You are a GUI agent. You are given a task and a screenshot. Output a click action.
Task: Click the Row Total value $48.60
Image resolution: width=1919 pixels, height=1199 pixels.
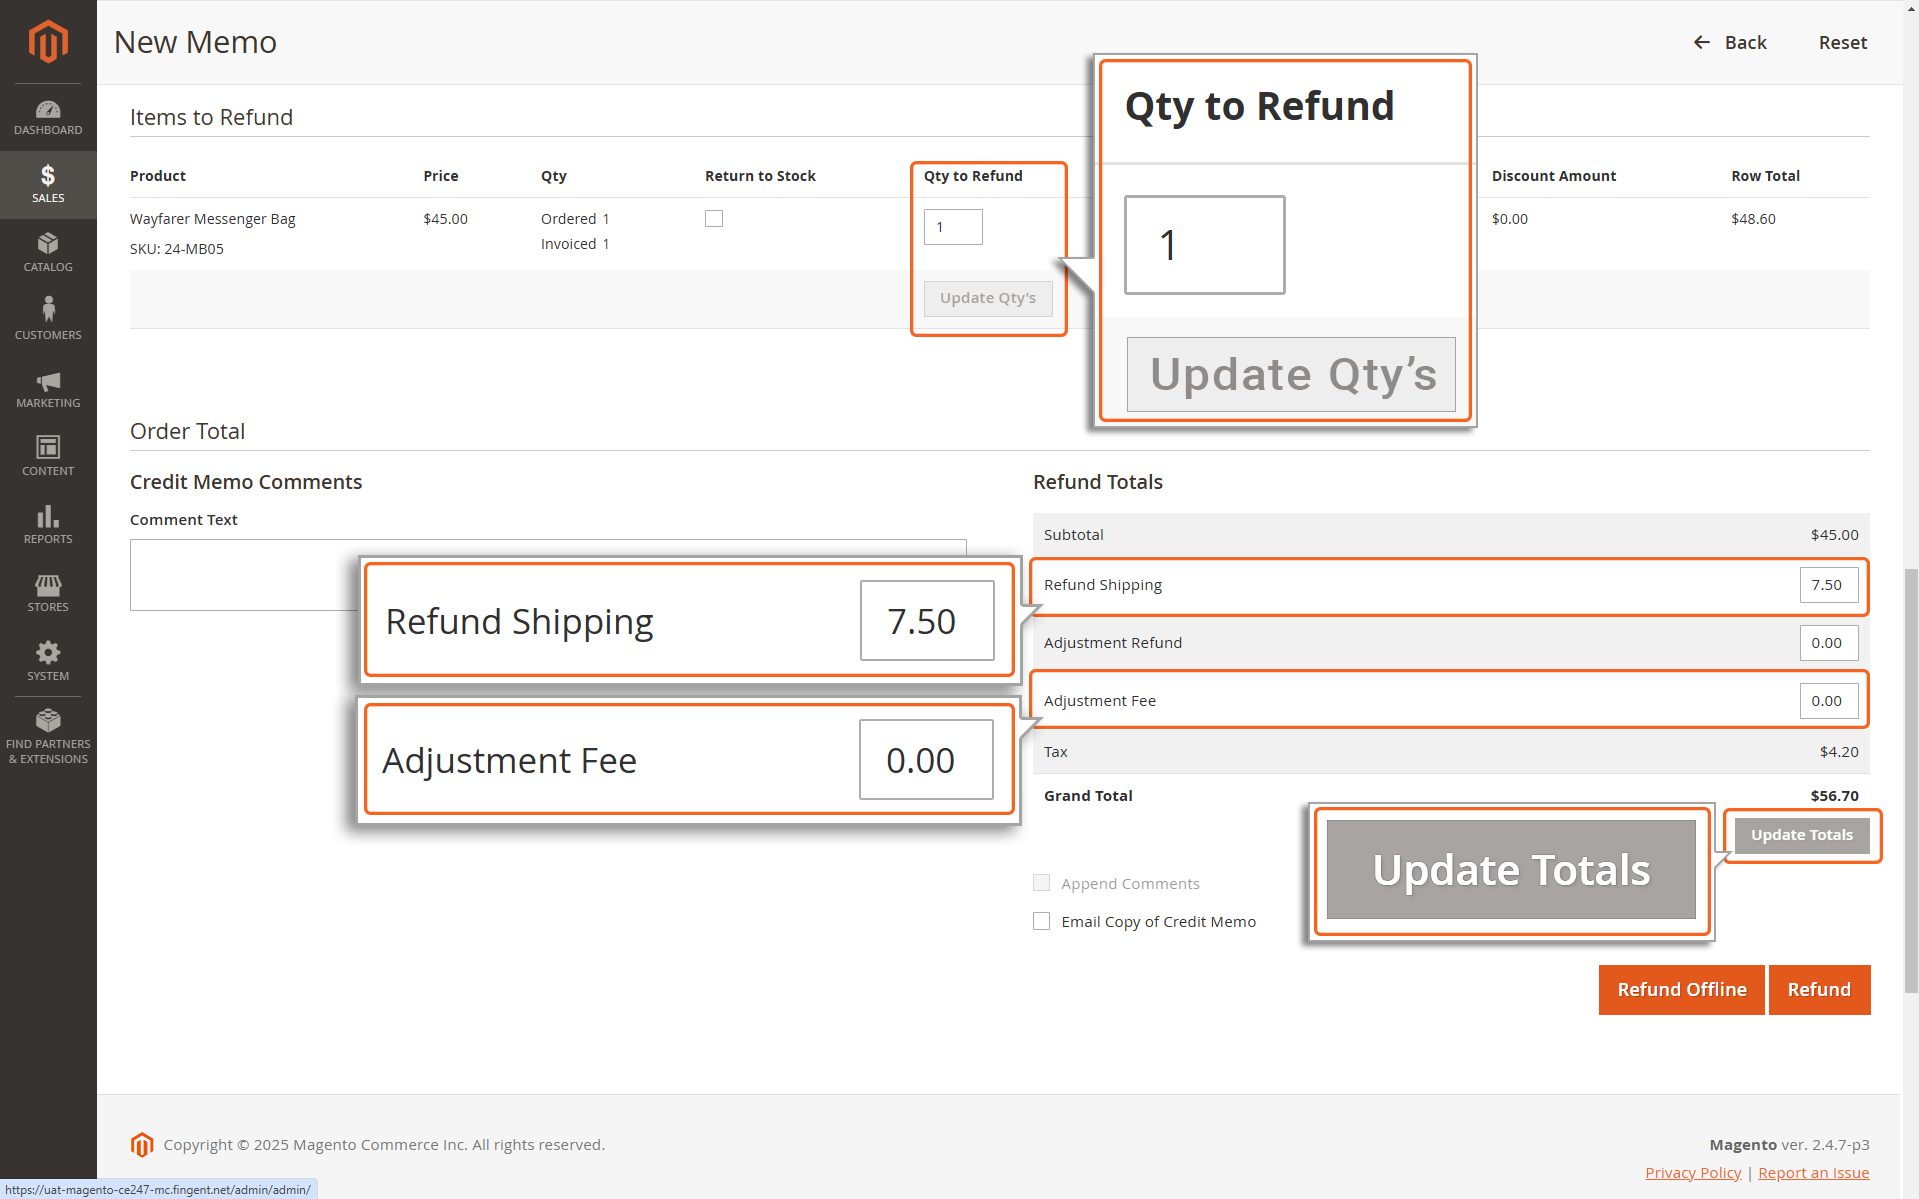pos(1753,219)
